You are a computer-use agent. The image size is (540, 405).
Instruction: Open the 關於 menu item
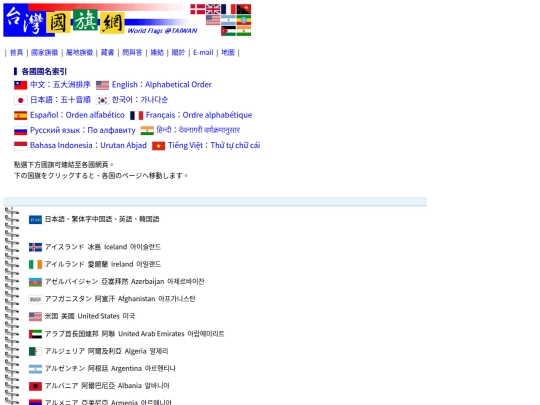tap(178, 53)
